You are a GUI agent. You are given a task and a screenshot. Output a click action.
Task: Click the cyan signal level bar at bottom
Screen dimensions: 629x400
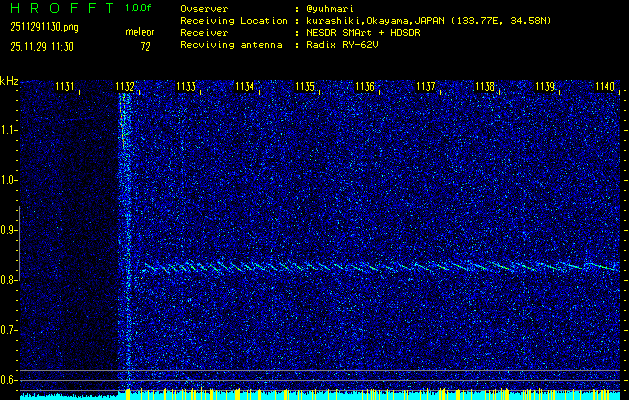click(x=320, y=395)
